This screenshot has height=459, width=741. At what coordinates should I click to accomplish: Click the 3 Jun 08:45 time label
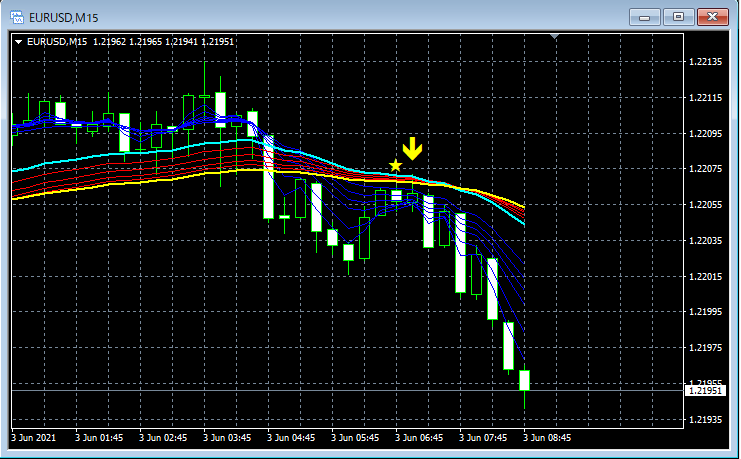pyautogui.click(x=547, y=438)
